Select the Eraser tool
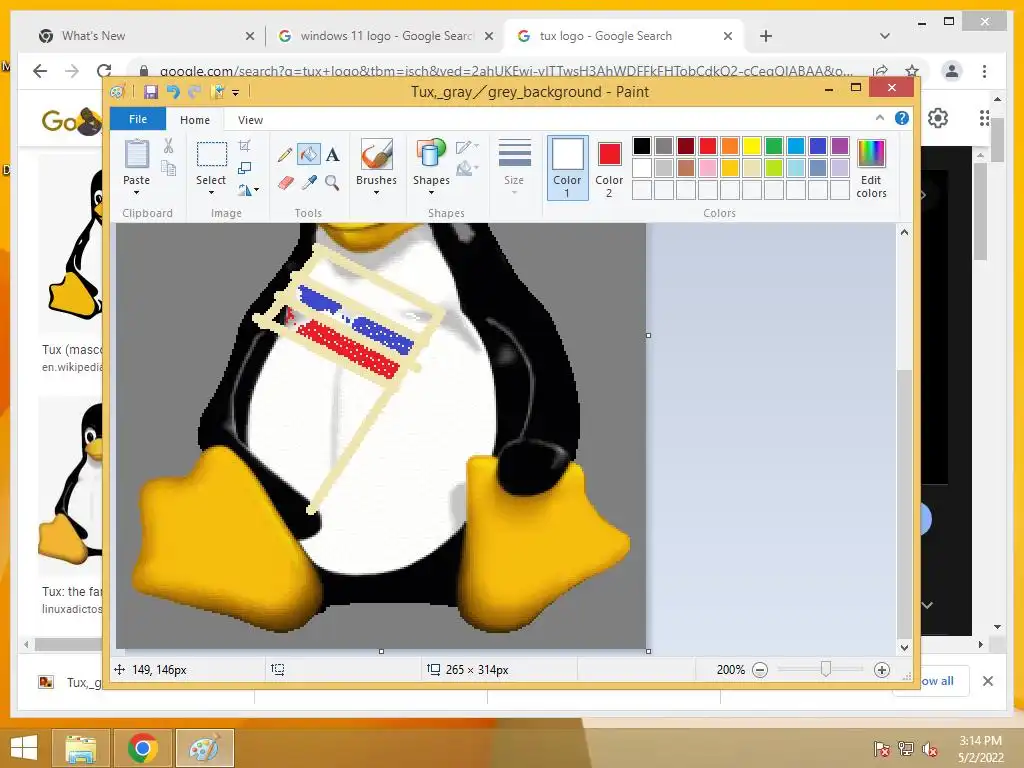The width and height of the screenshot is (1024, 768). 285,183
